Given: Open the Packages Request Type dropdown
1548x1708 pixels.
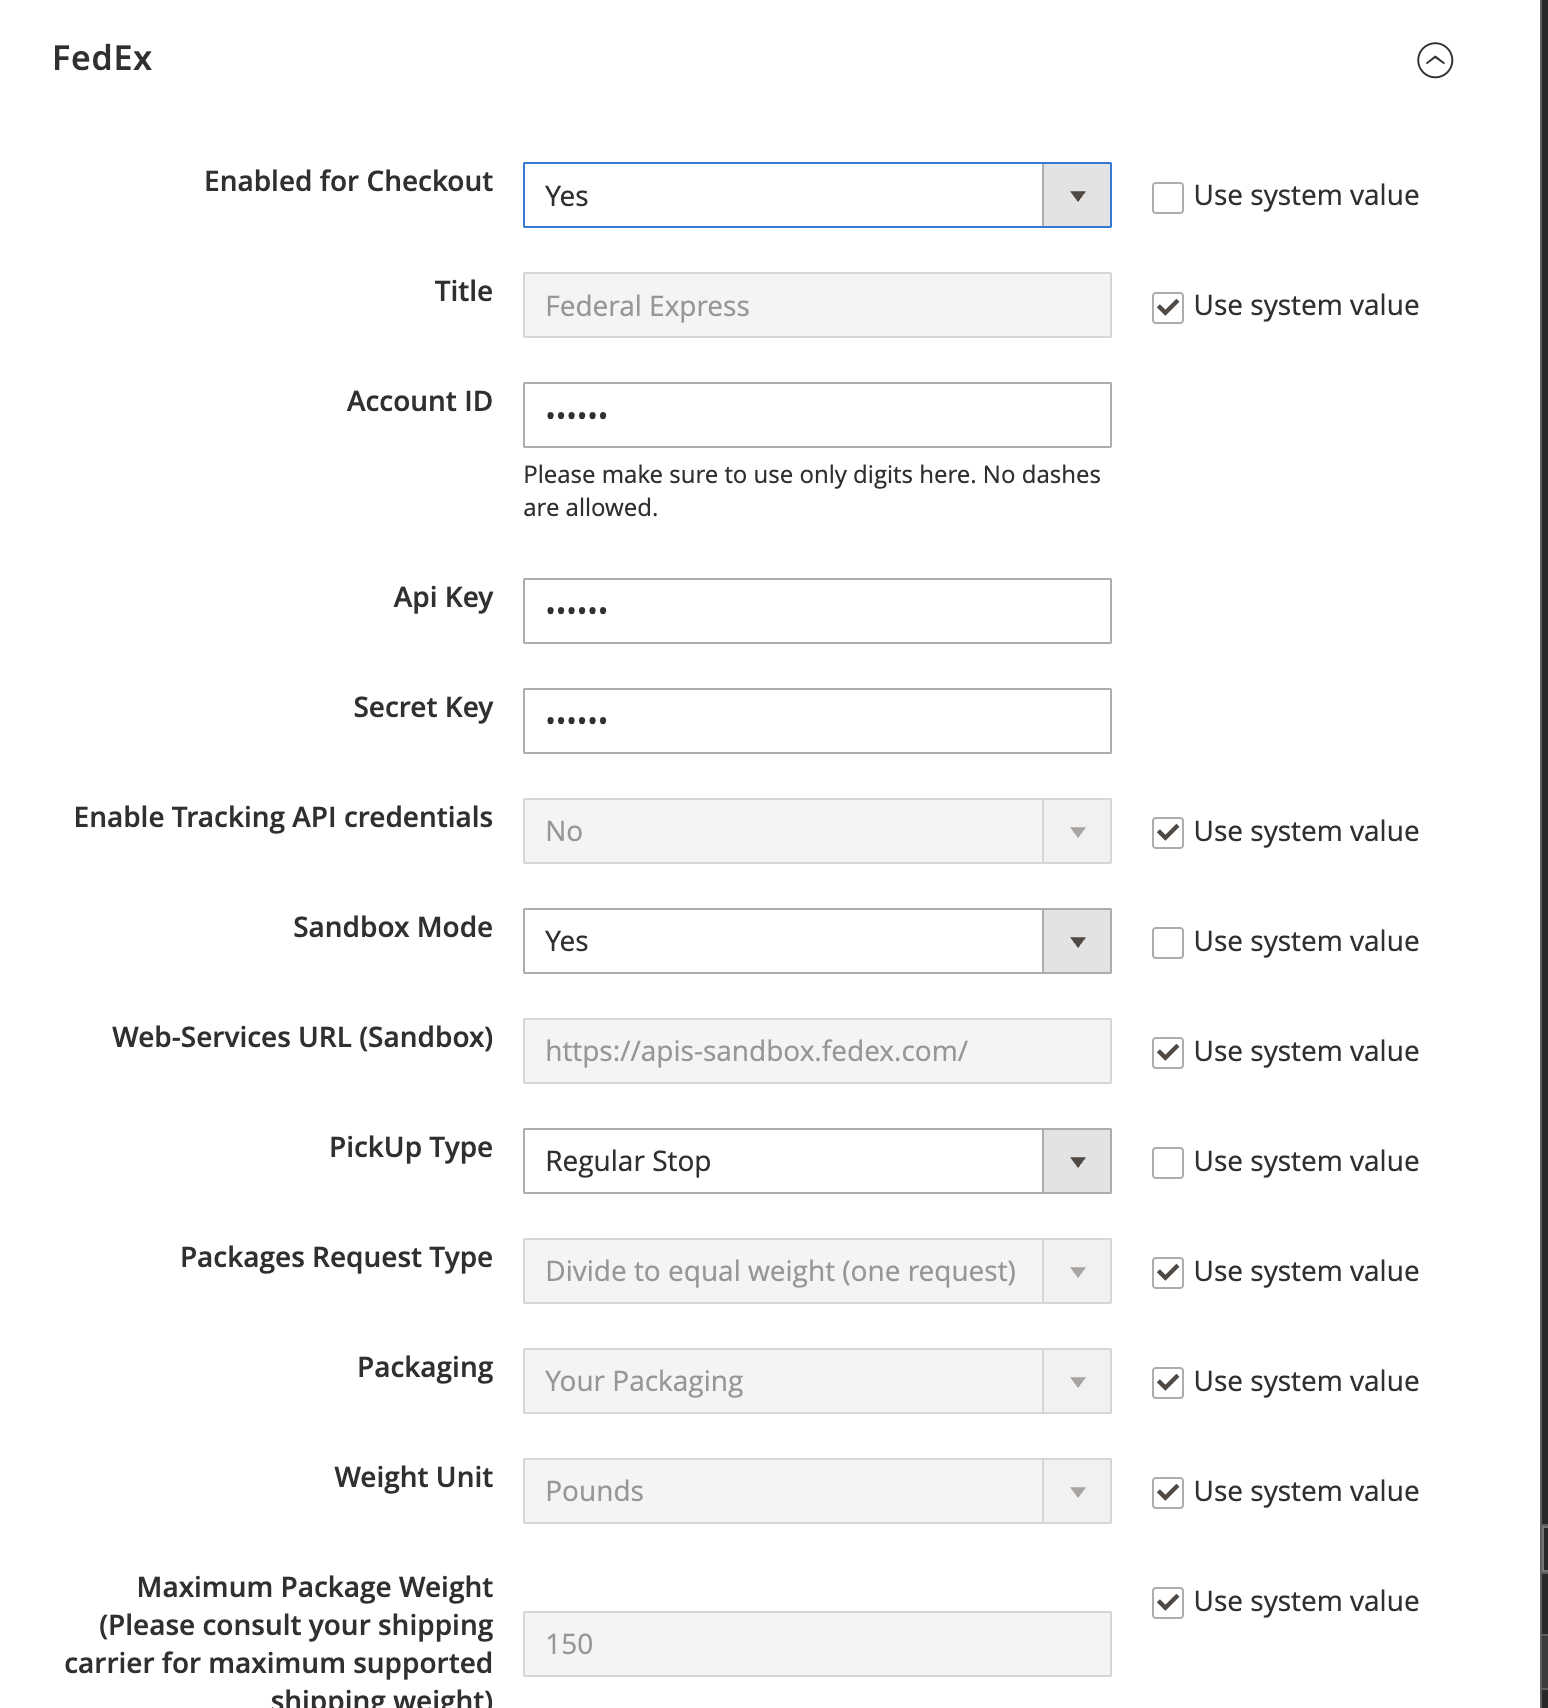Looking at the screenshot, I should pos(817,1271).
